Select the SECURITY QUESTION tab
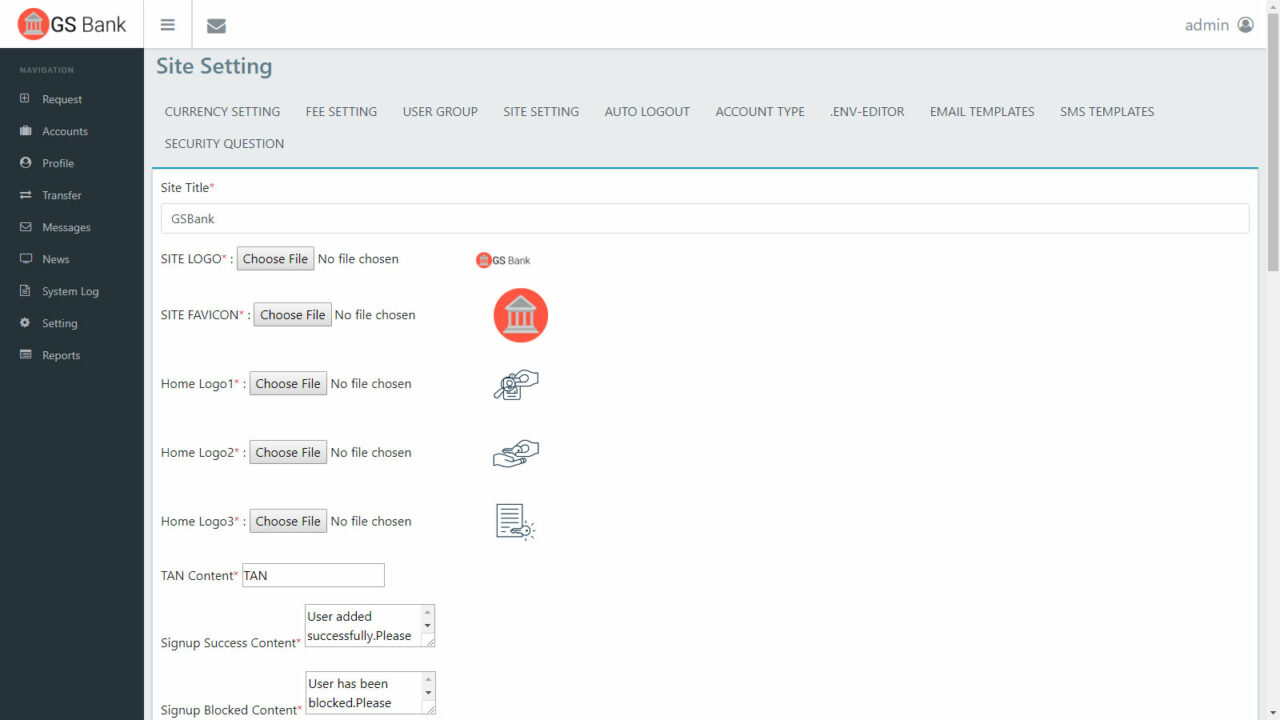Viewport: 1280px width, 720px height. click(223, 143)
